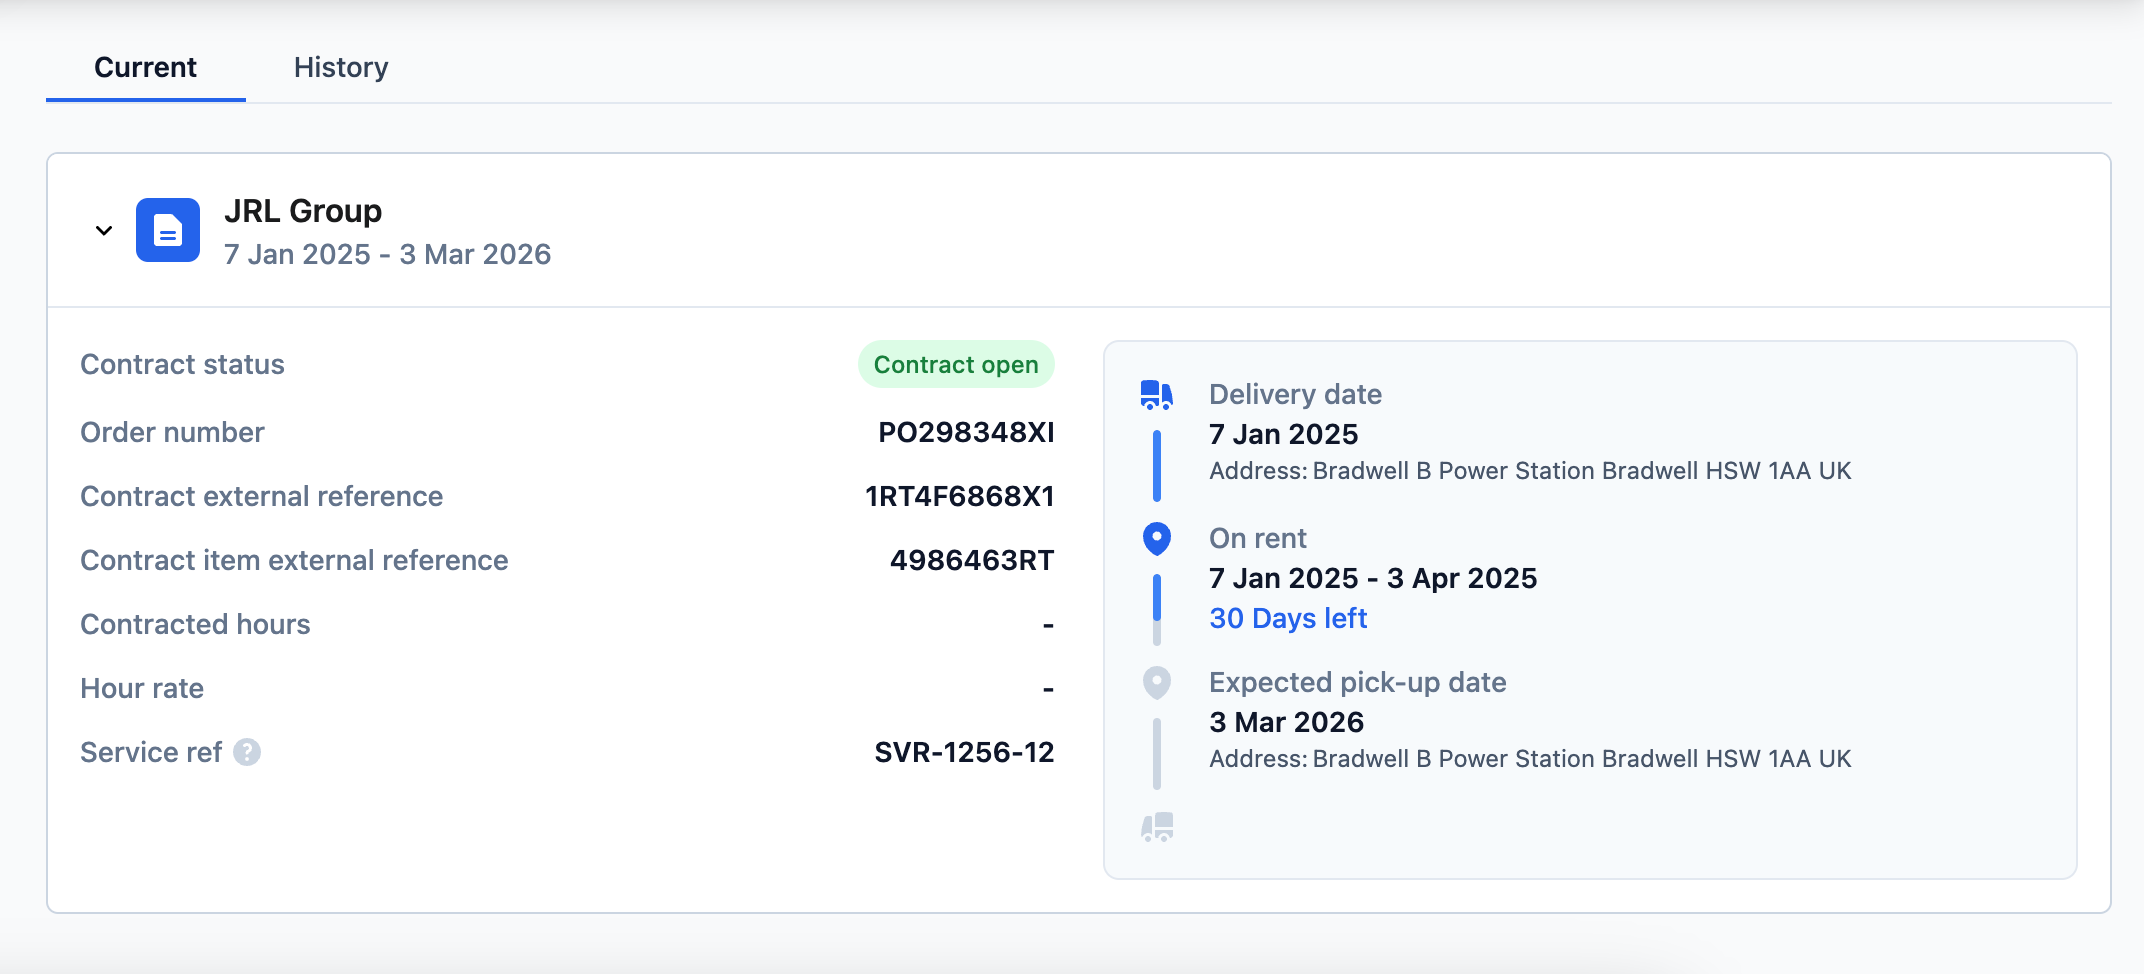Toggle visibility of the Expected pick-up section
Image resolution: width=2144 pixels, height=974 pixels.
[1157, 682]
